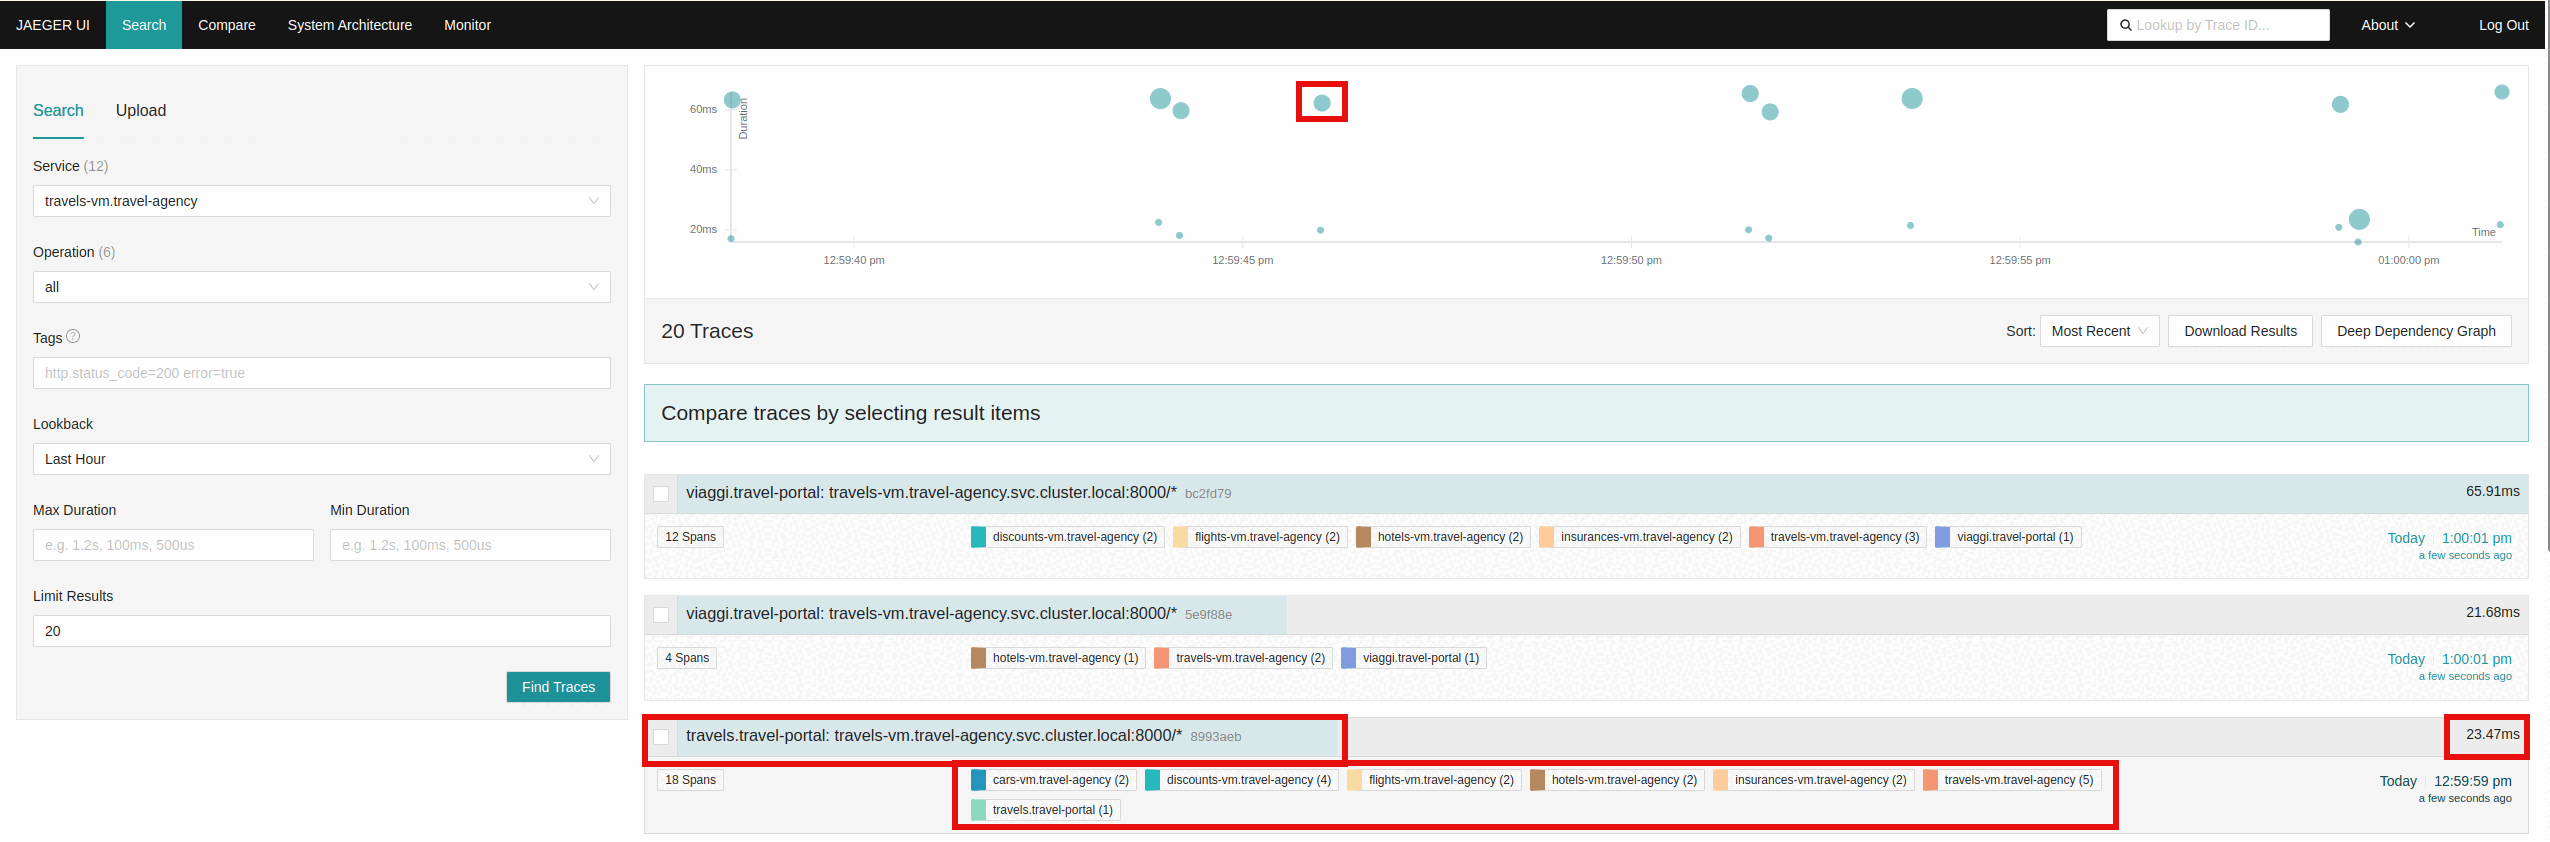Image resolution: width=2550 pixels, height=842 pixels.
Task: Click the large scatter dot near 12:59:46 pm
Action: (x=1322, y=103)
